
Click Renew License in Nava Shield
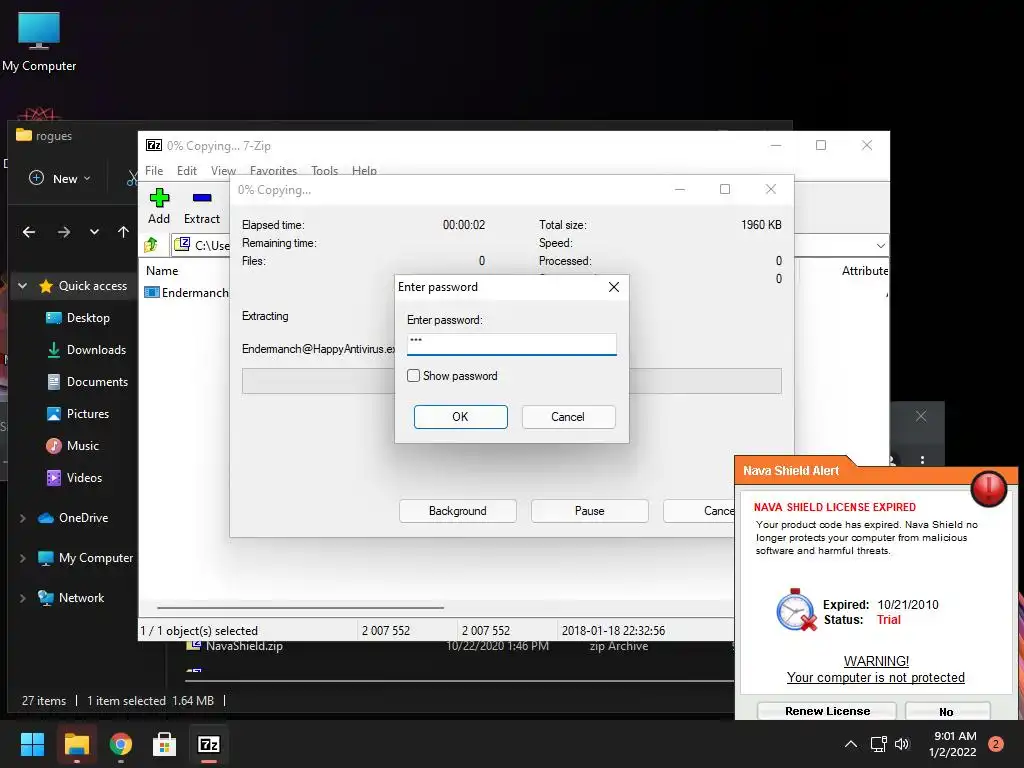[x=827, y=711]
